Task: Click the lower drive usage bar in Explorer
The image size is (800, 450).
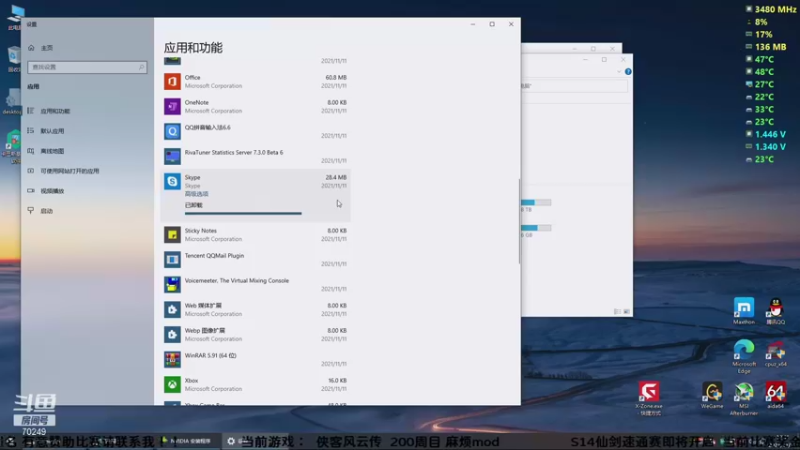Action: click(536, 228)
